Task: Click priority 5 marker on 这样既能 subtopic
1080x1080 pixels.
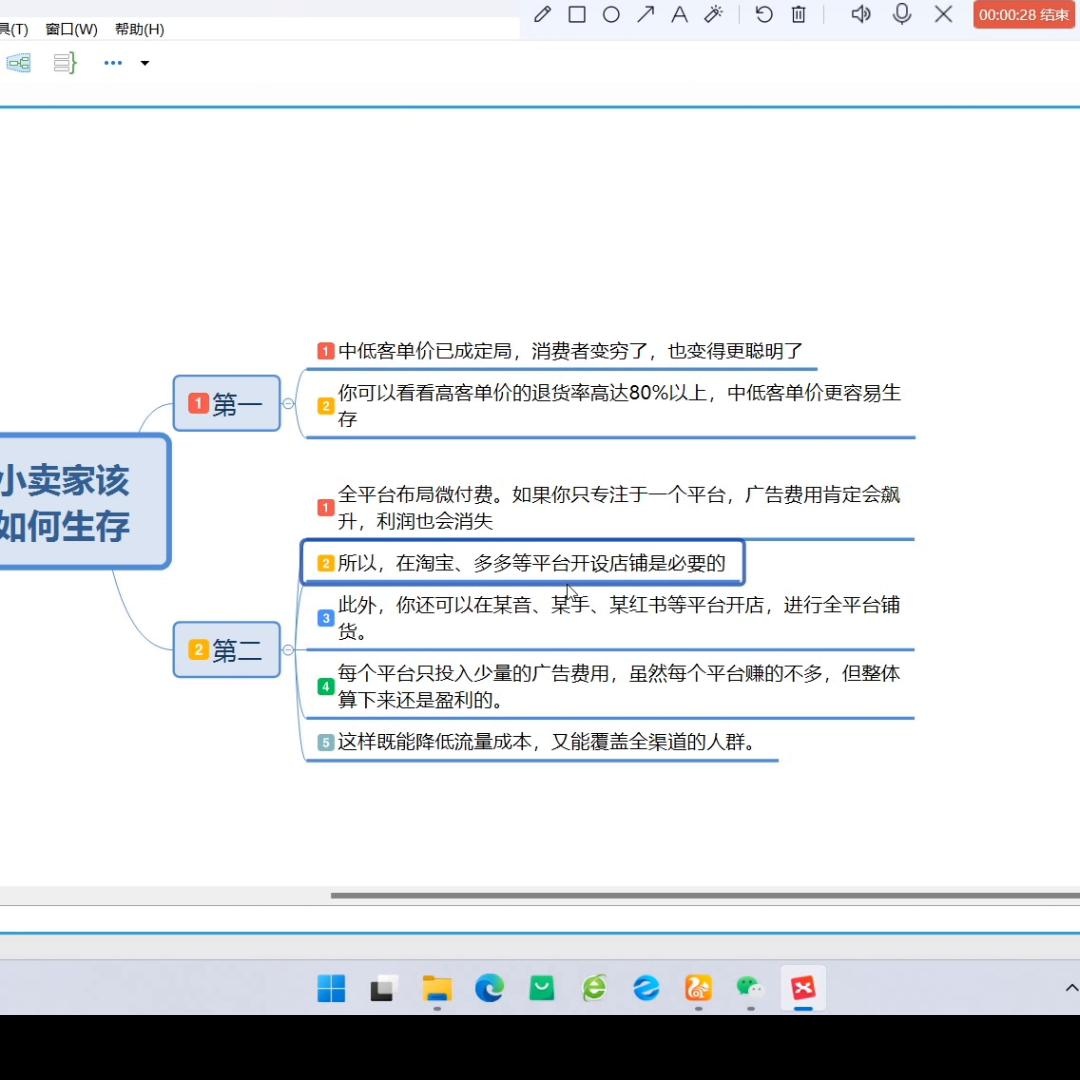Action: coord(326,742)
